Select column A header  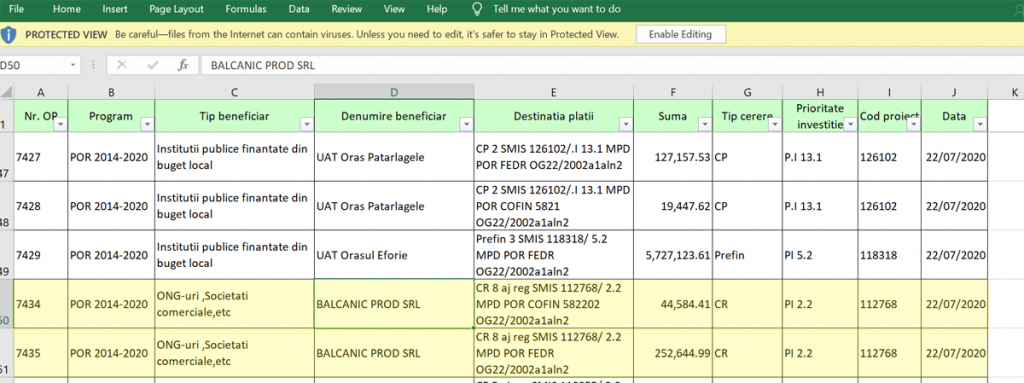click(41, 92)
